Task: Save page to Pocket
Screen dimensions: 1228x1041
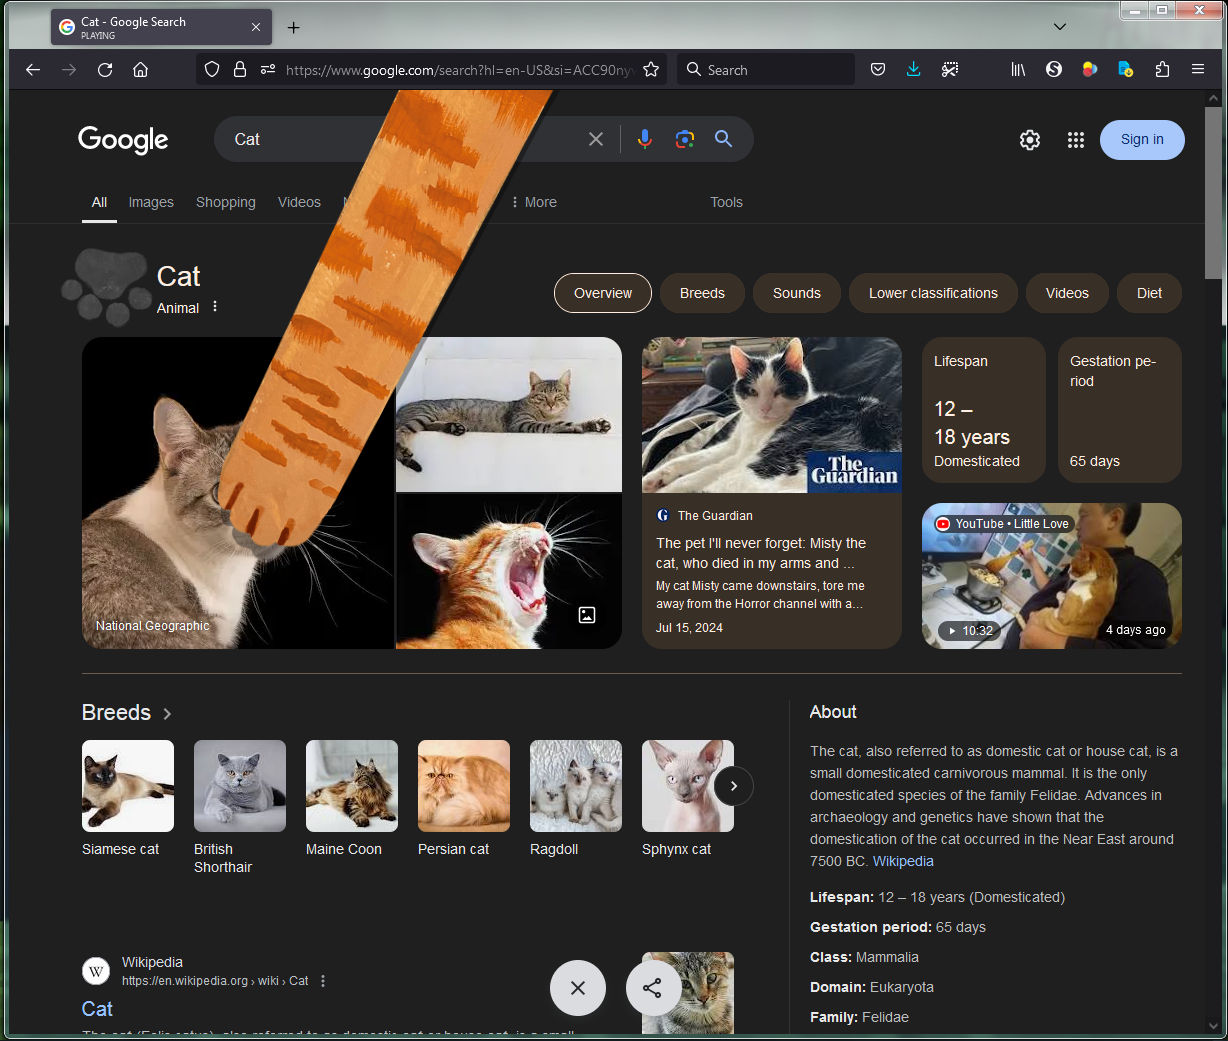Action: 878,70
